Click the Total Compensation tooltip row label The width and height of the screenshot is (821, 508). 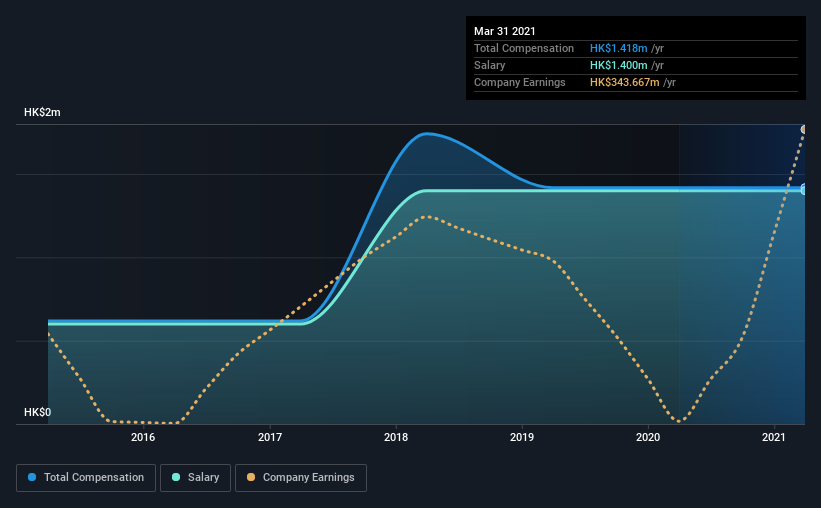524,48
